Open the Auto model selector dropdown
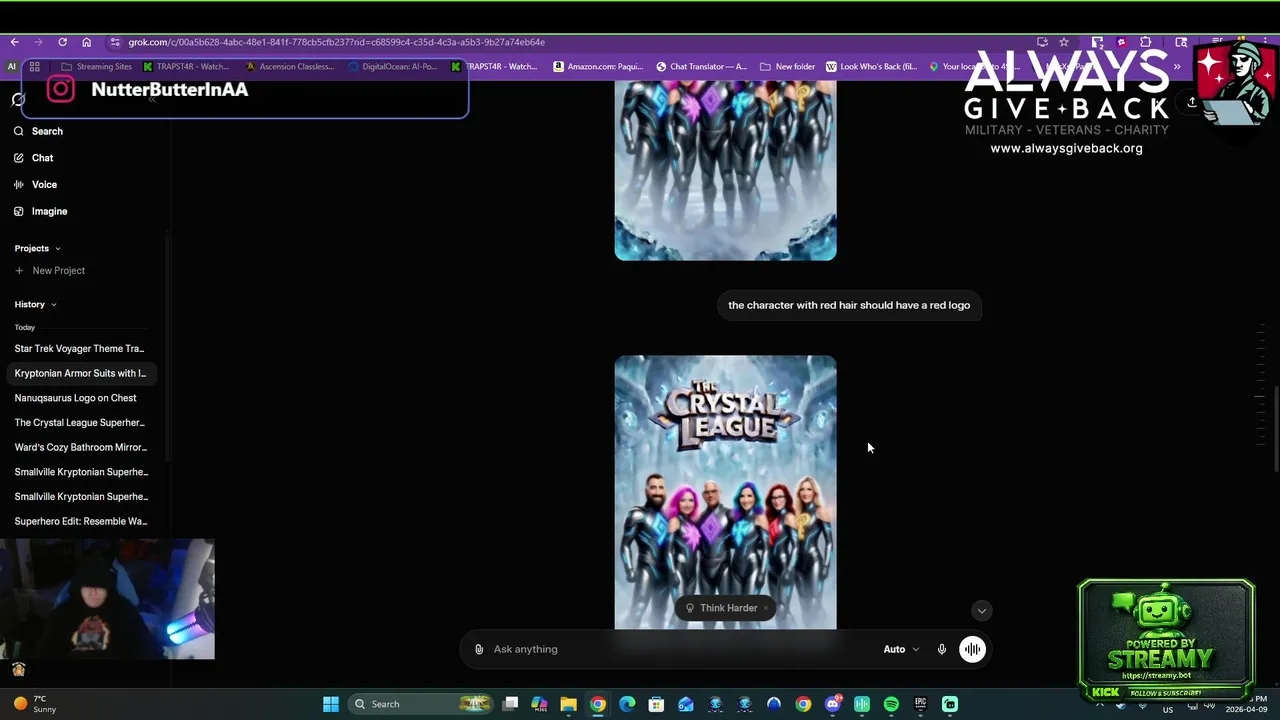The width and height of the screenshot is (1280, 720). coord(901,649)
